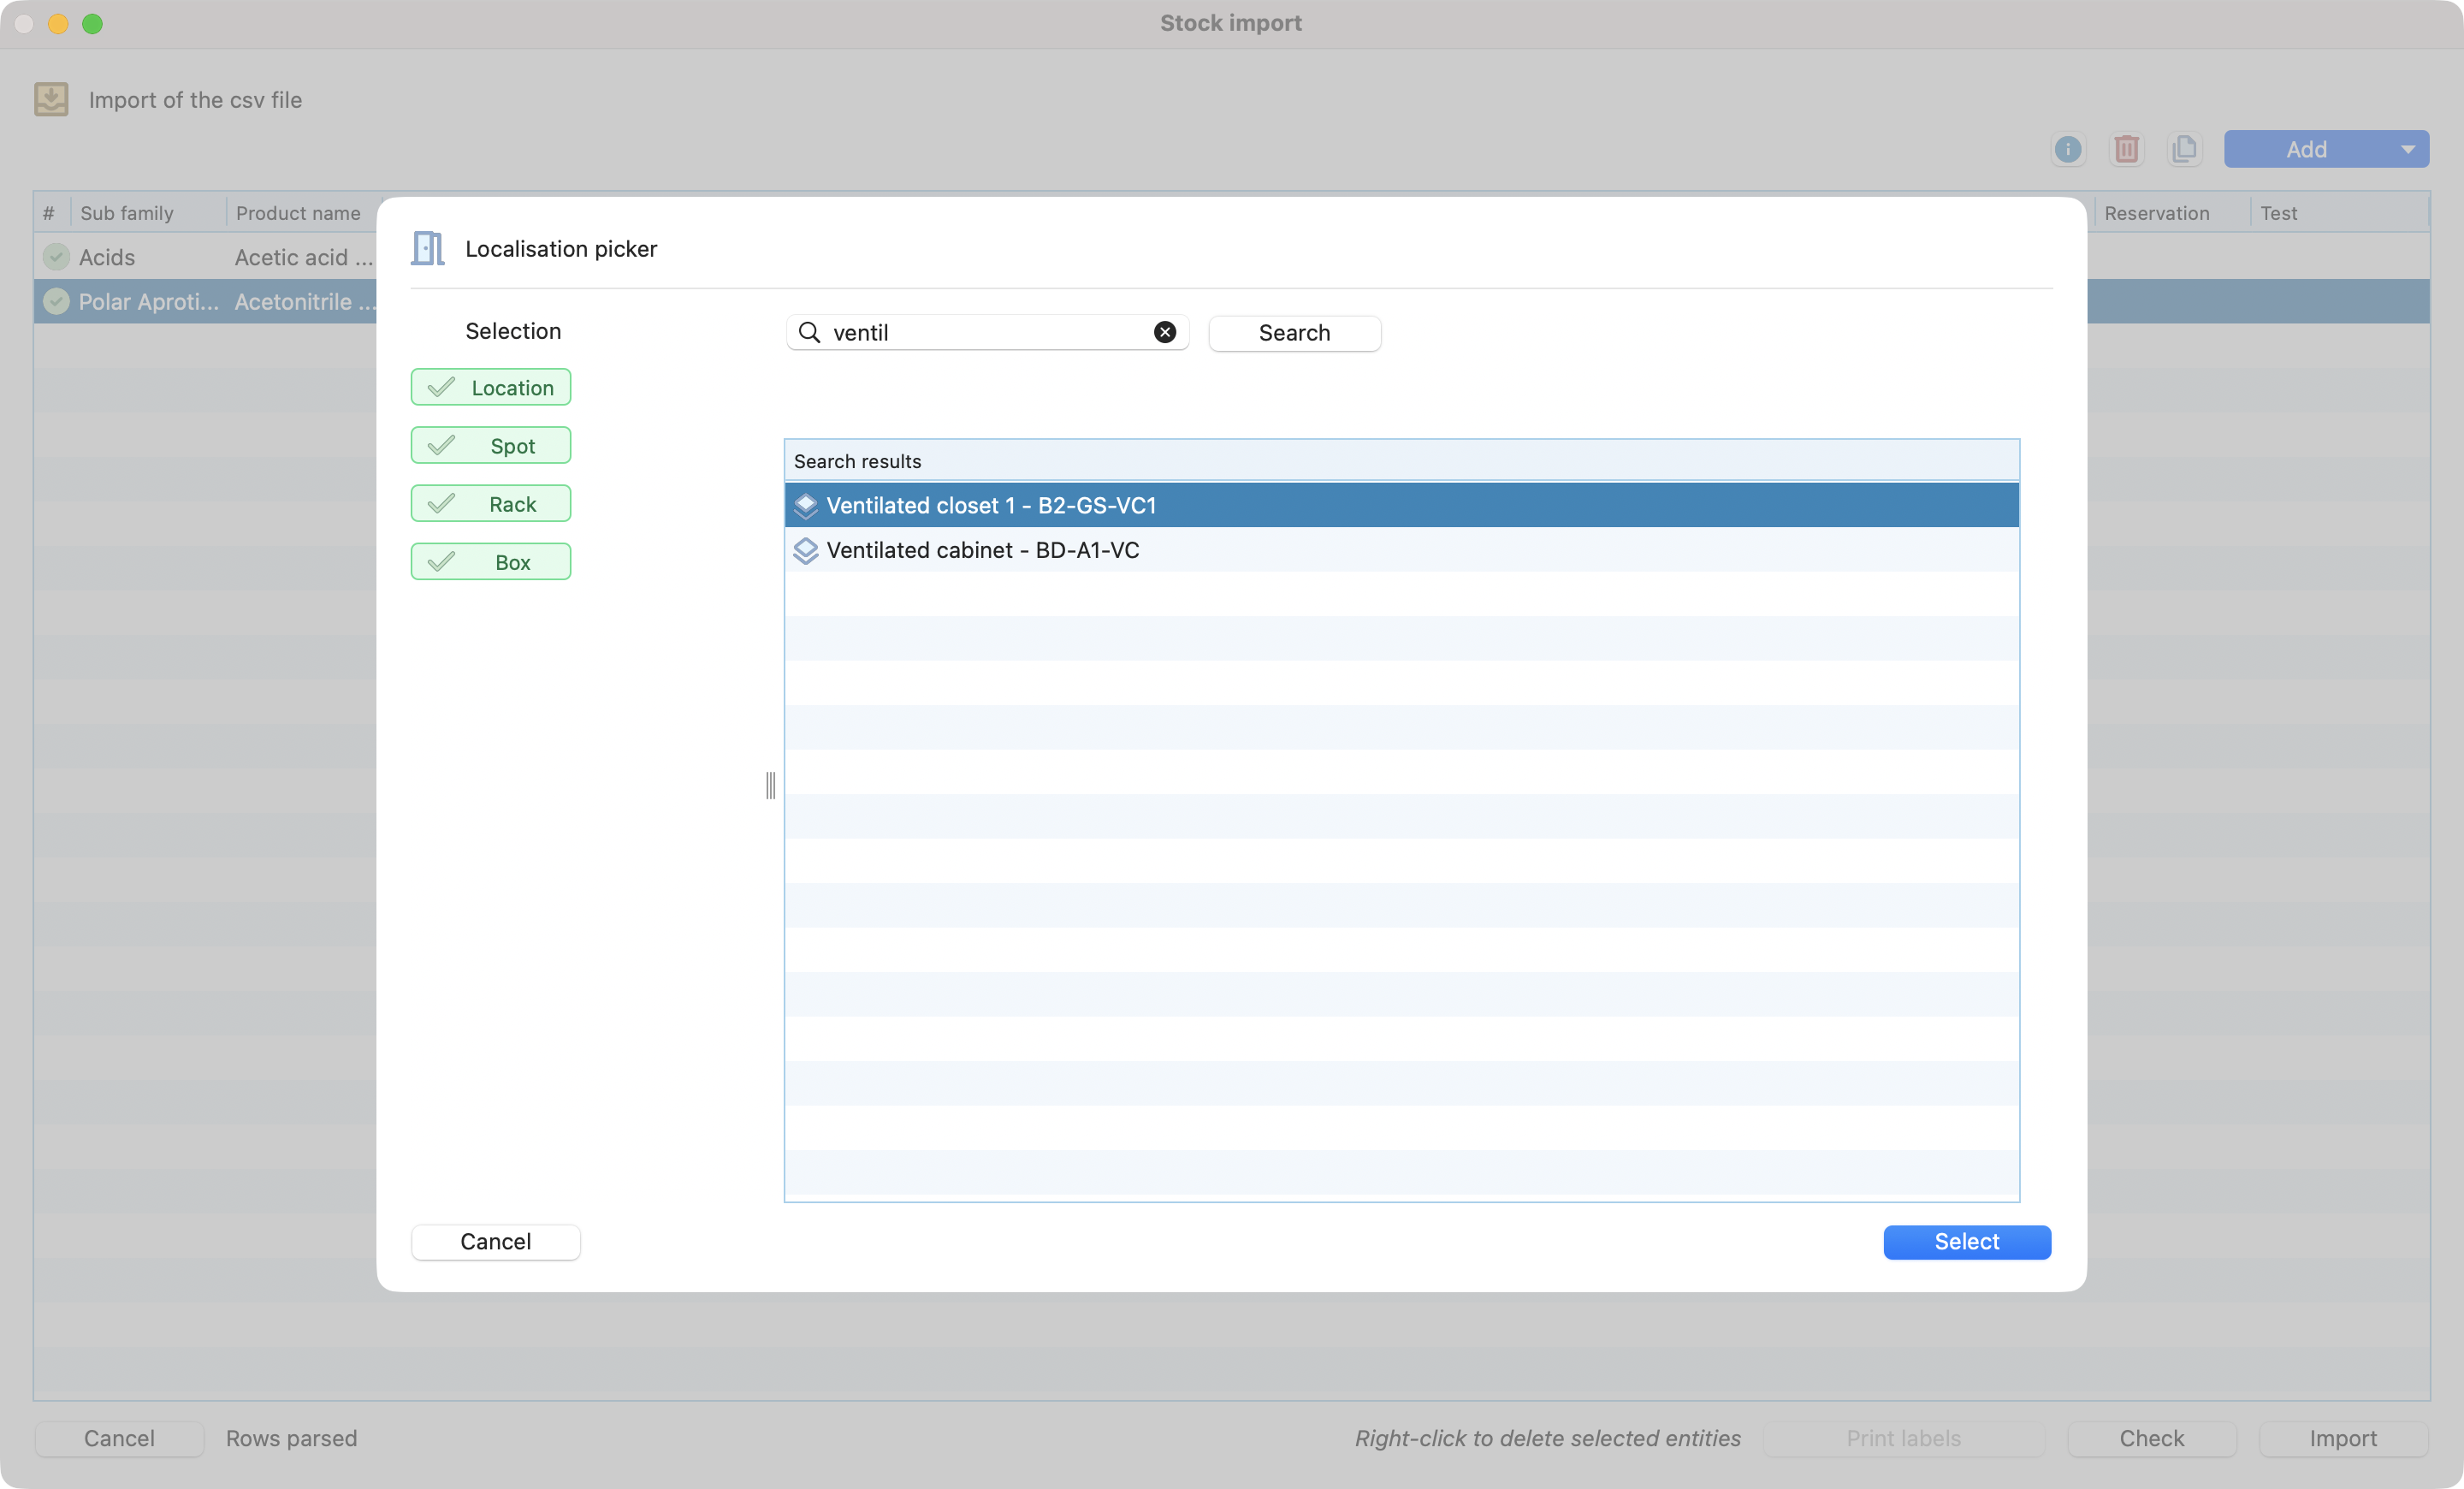Confirm with the blue Select button

click(1966, 1241)
